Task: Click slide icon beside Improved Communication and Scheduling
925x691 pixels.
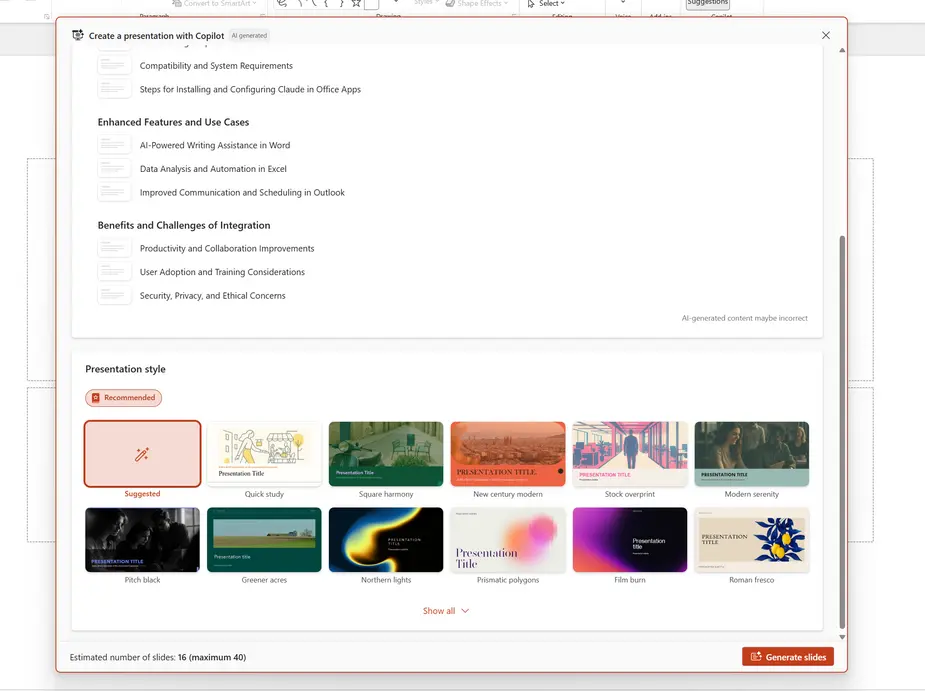Action: coord(114,192)
